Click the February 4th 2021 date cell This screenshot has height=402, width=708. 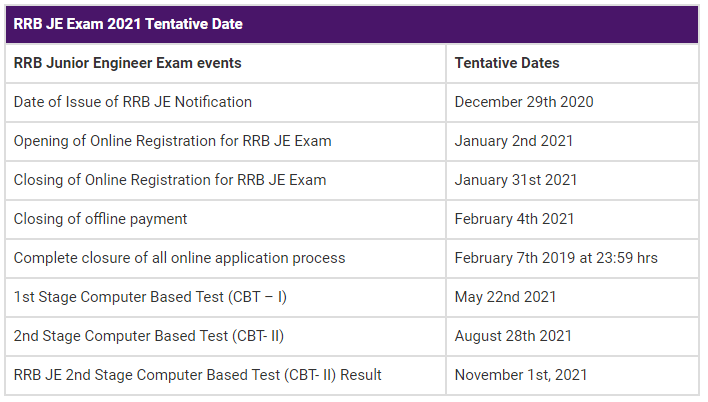coord(572,219)
